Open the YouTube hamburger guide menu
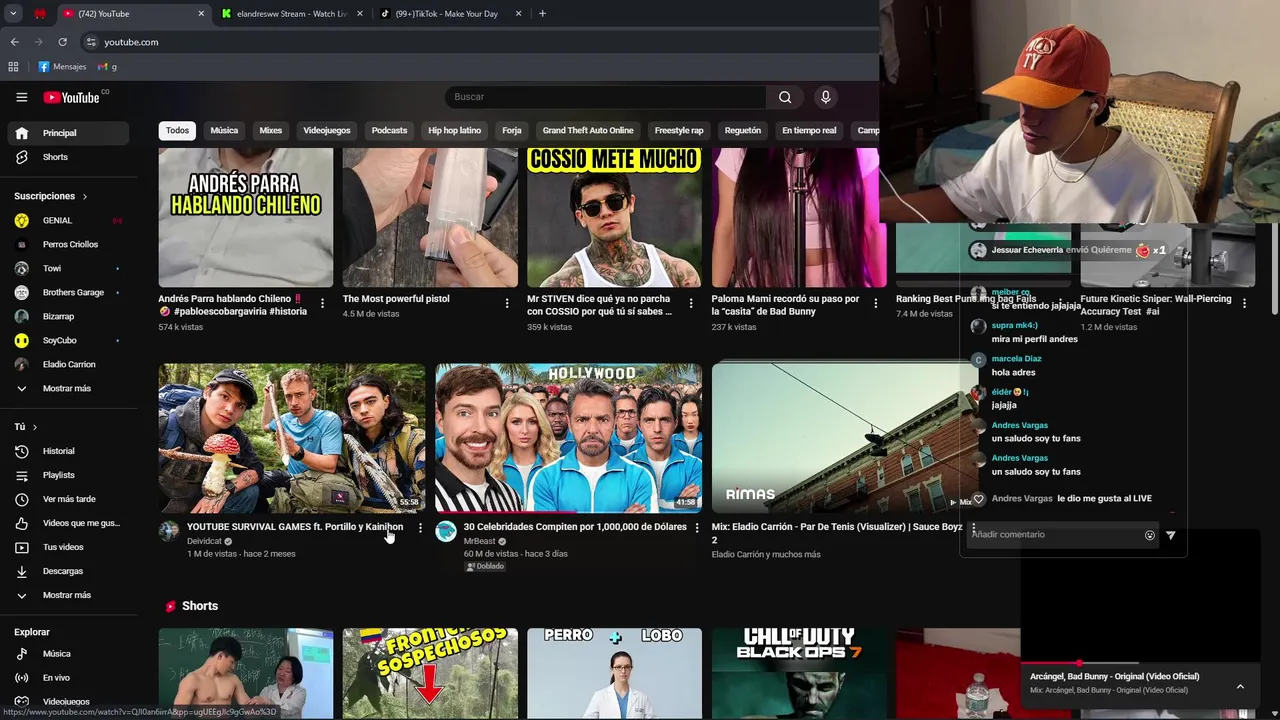 click(x=21, y=97)
